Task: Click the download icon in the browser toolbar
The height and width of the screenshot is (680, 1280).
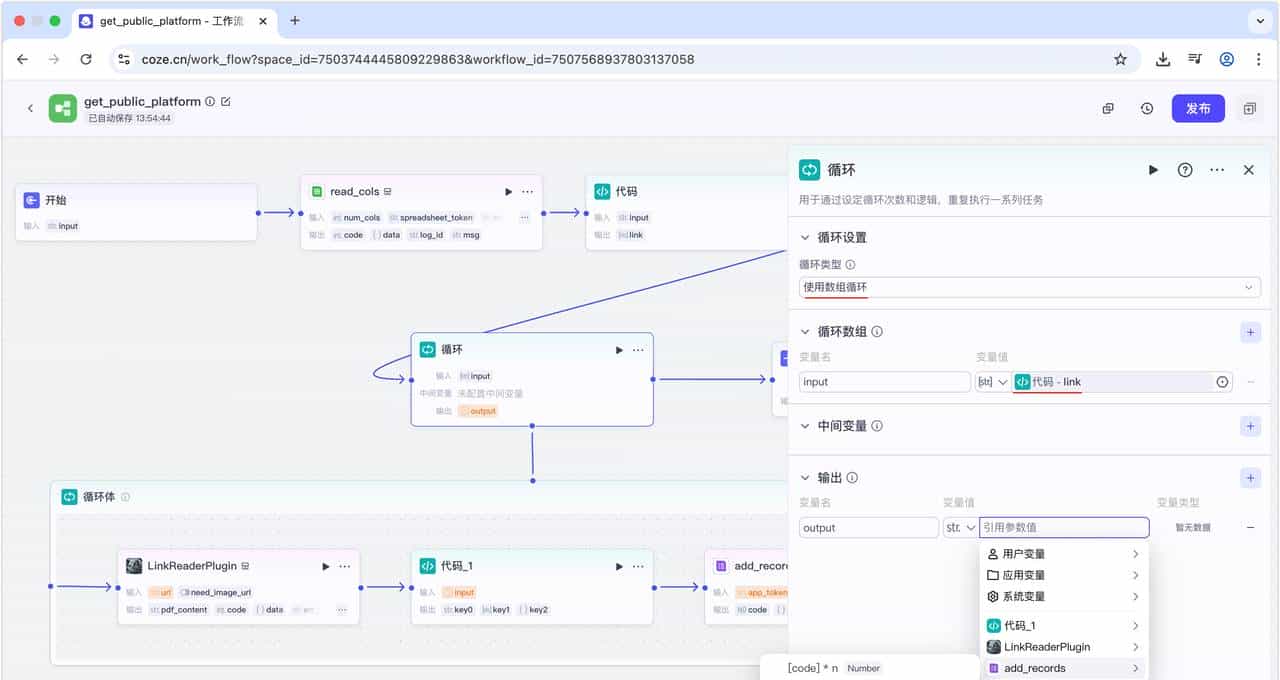Action: coord(1162,59)
